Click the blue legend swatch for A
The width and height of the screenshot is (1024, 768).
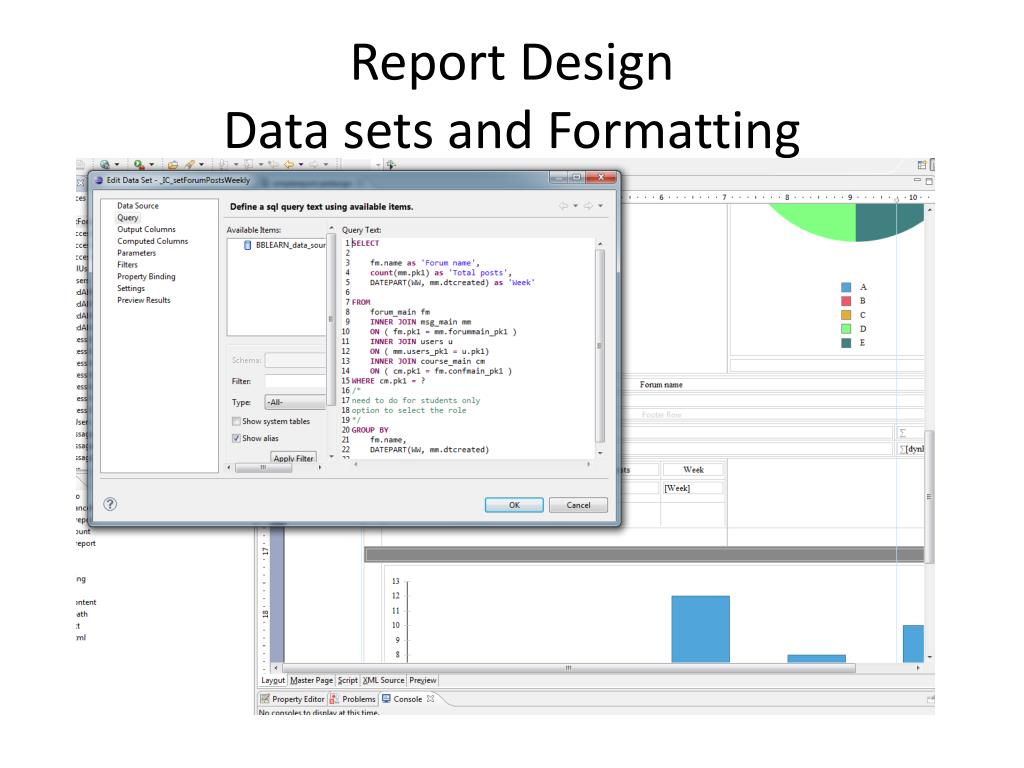coord(846,287)
